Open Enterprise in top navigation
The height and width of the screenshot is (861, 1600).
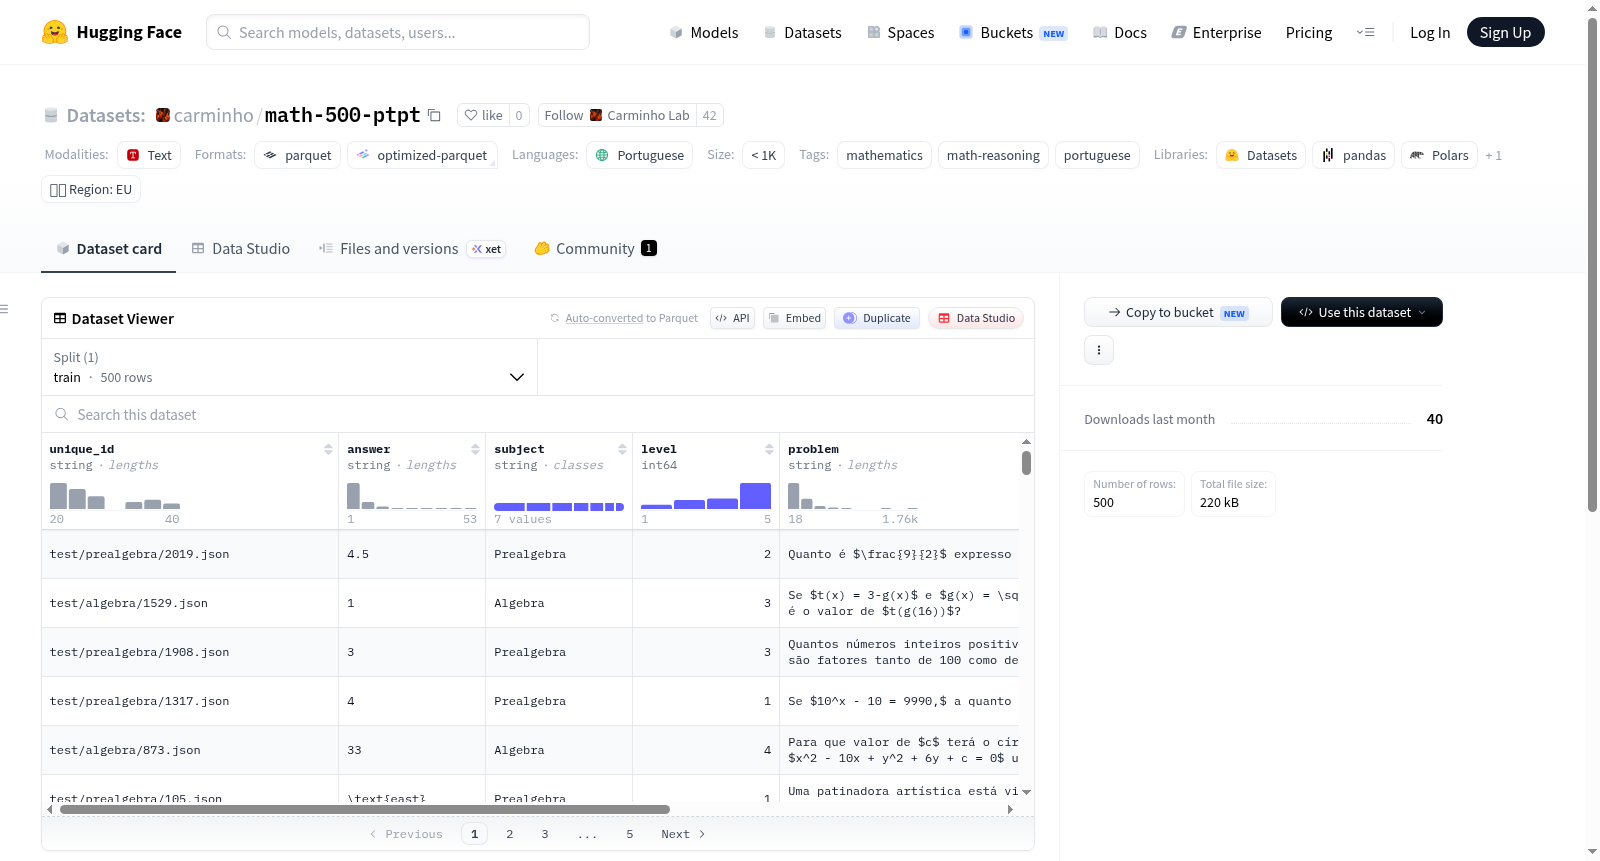[x=1216, y=32]
